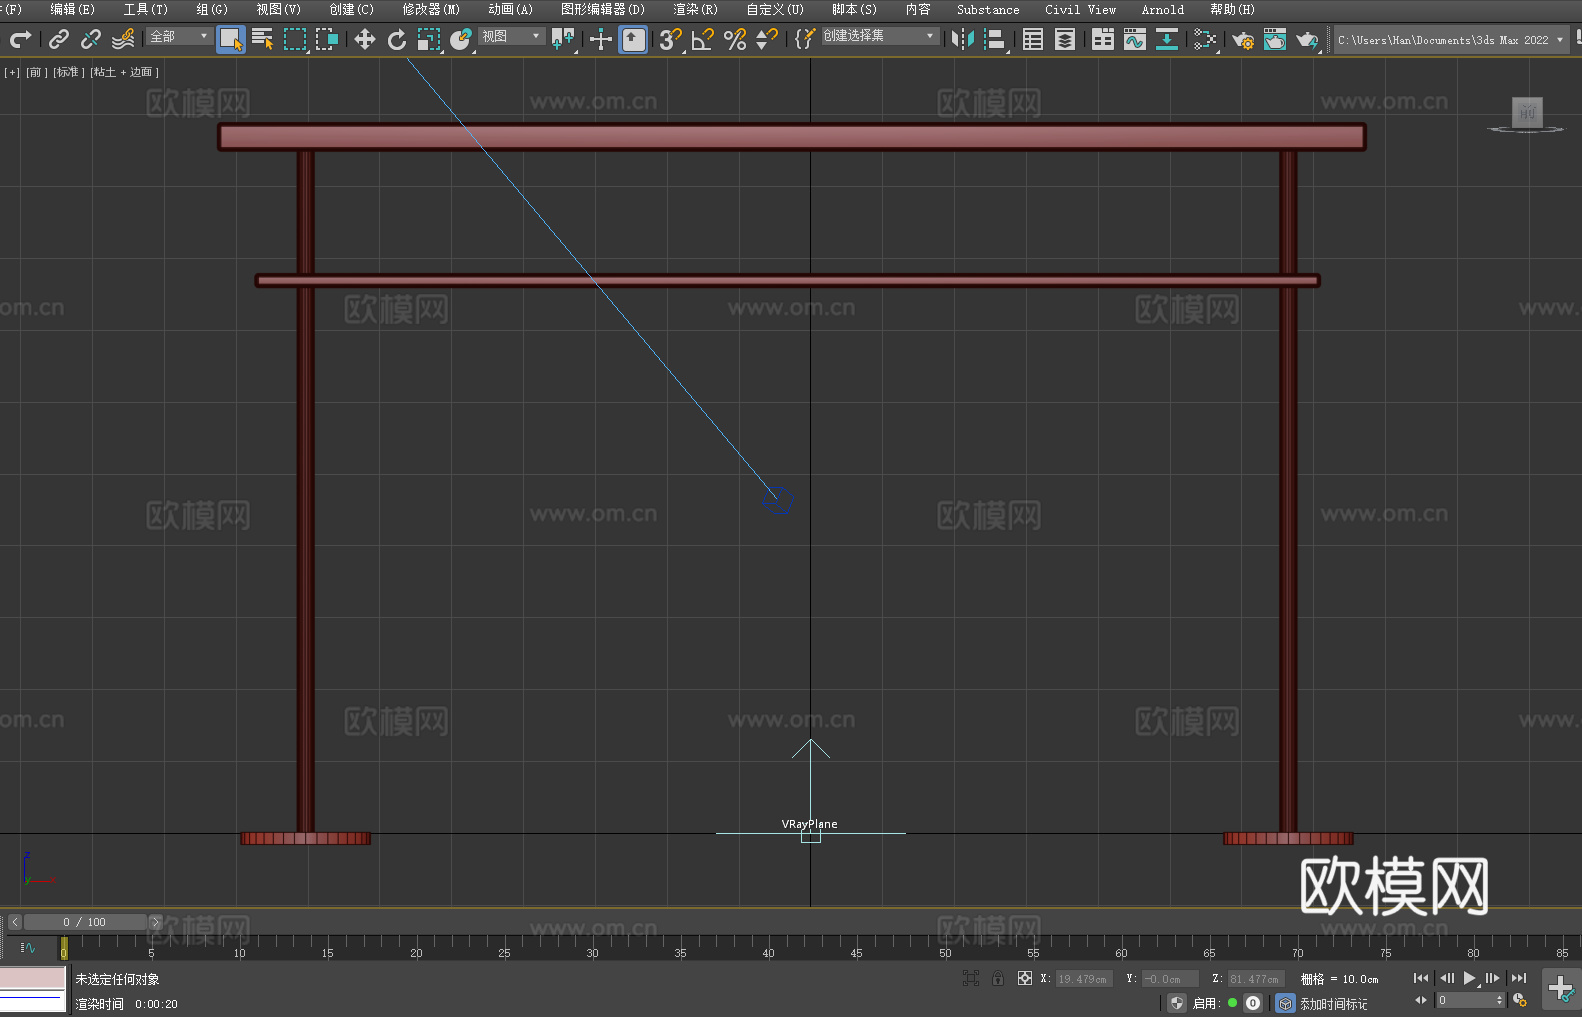The width and height of the screenshot is (1582, 1017).
Task: Toggle the 3D Snaps button
Action: (x=670, y=40)
